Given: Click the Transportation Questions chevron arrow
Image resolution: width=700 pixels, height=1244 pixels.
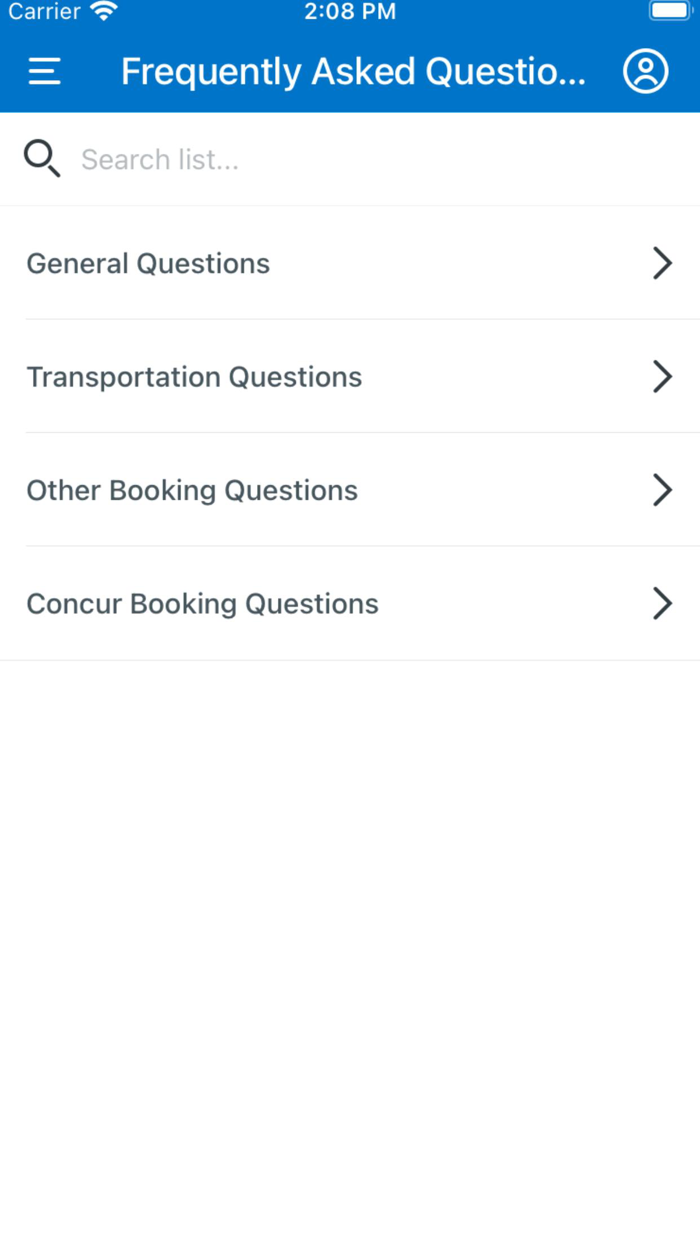Looking at the screenshot, I should [x=662, y=377].
